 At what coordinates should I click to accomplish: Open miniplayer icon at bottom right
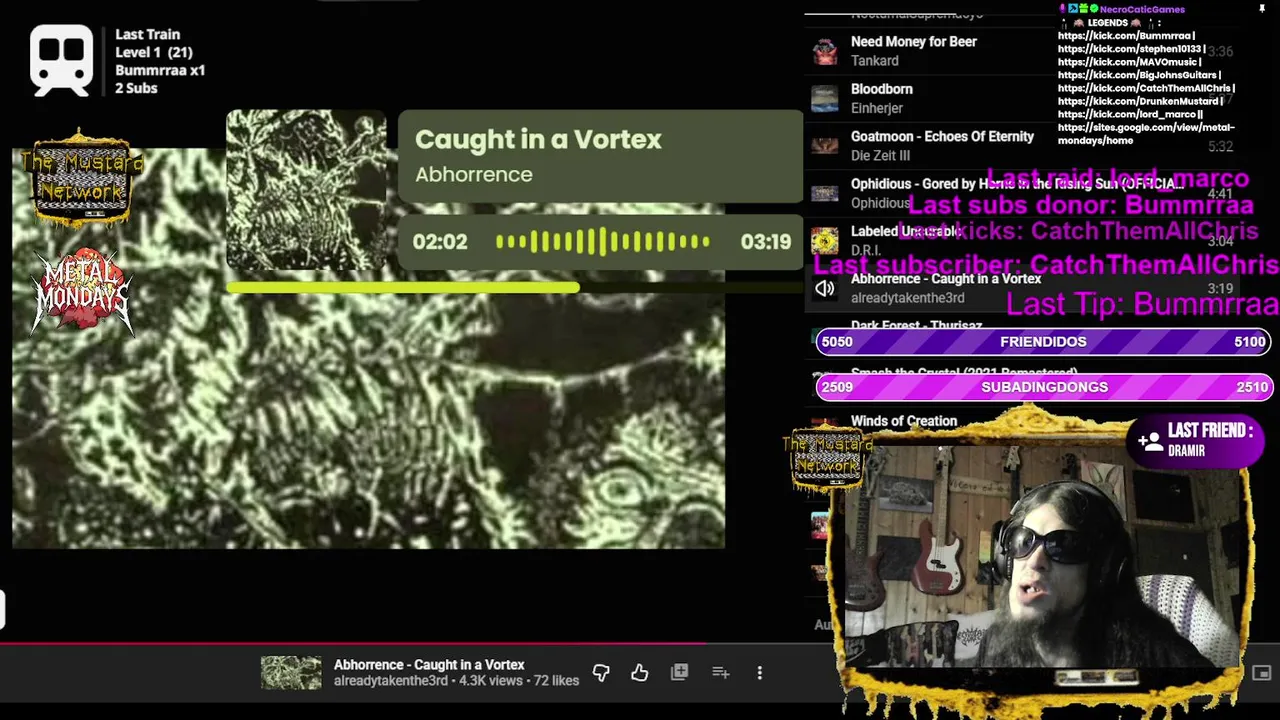click(x=1261, y=673)
